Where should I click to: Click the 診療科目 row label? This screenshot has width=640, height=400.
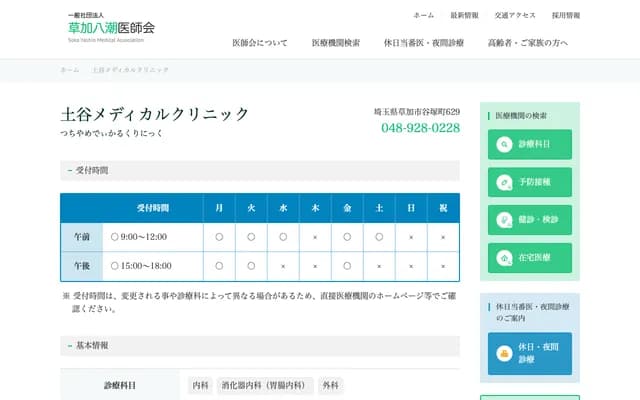(120, 385)
